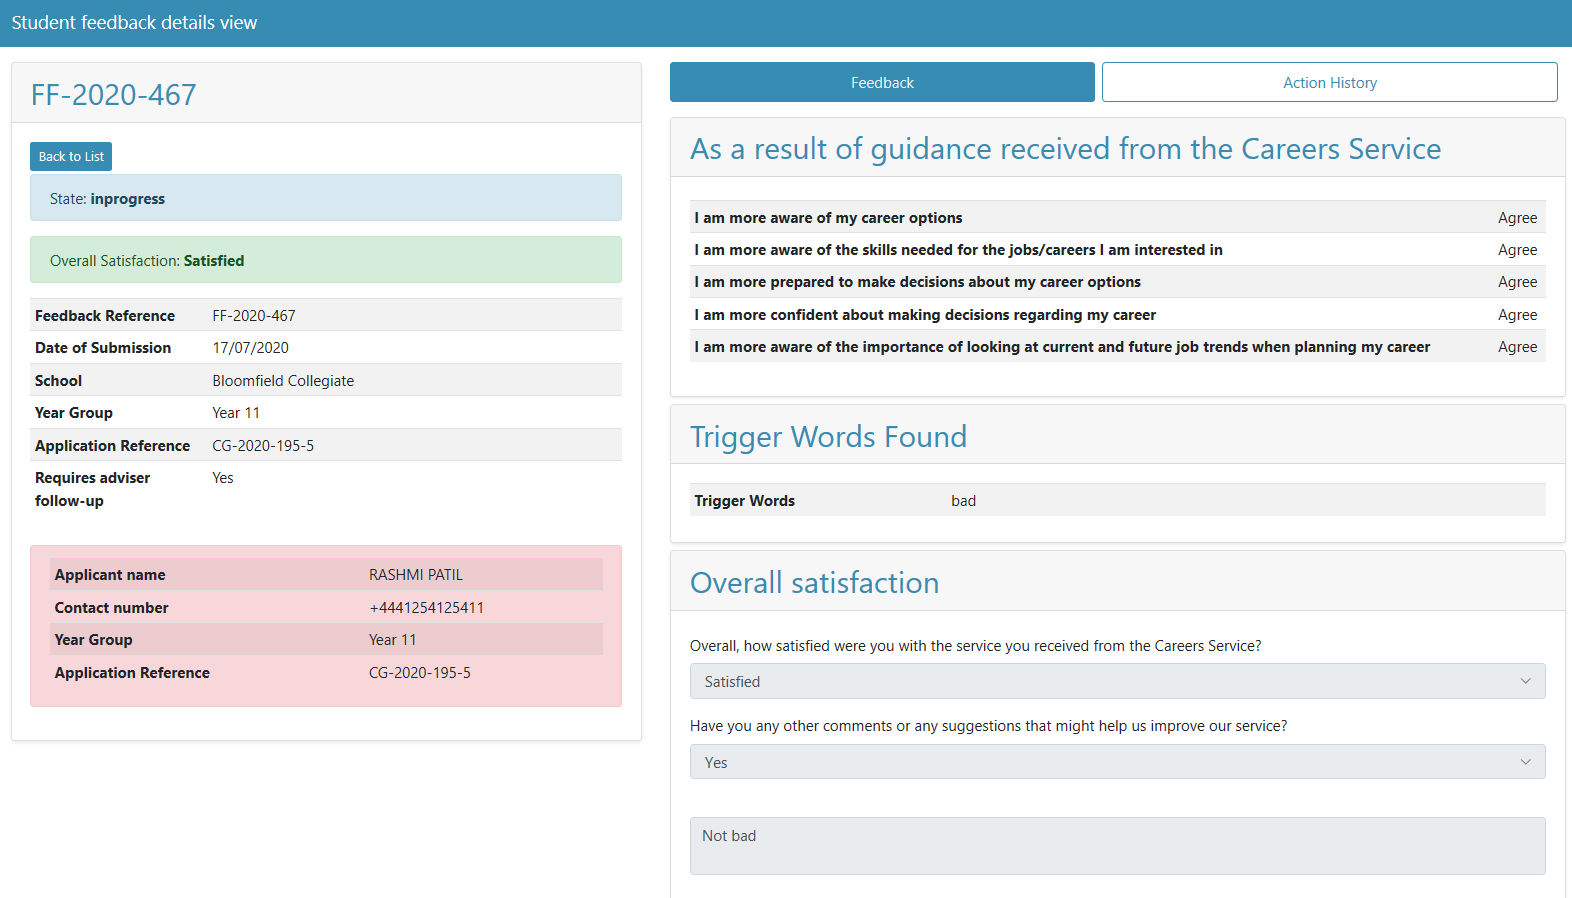The image size is (1572, 898).
Task: Click the chevron arrow on Satisfied dropdown
Action: coord(1525,681)
